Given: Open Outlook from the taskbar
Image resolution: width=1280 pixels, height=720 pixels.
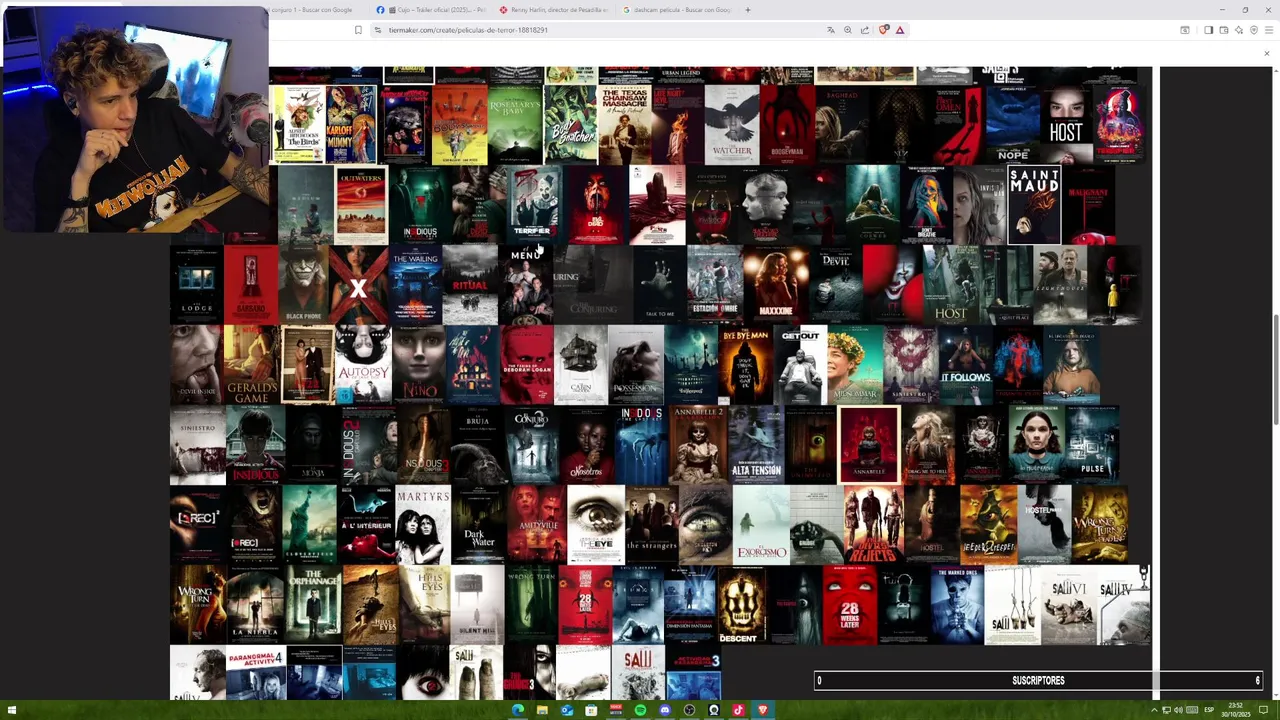Looking at the screenshot, I should tap(567, 710).
